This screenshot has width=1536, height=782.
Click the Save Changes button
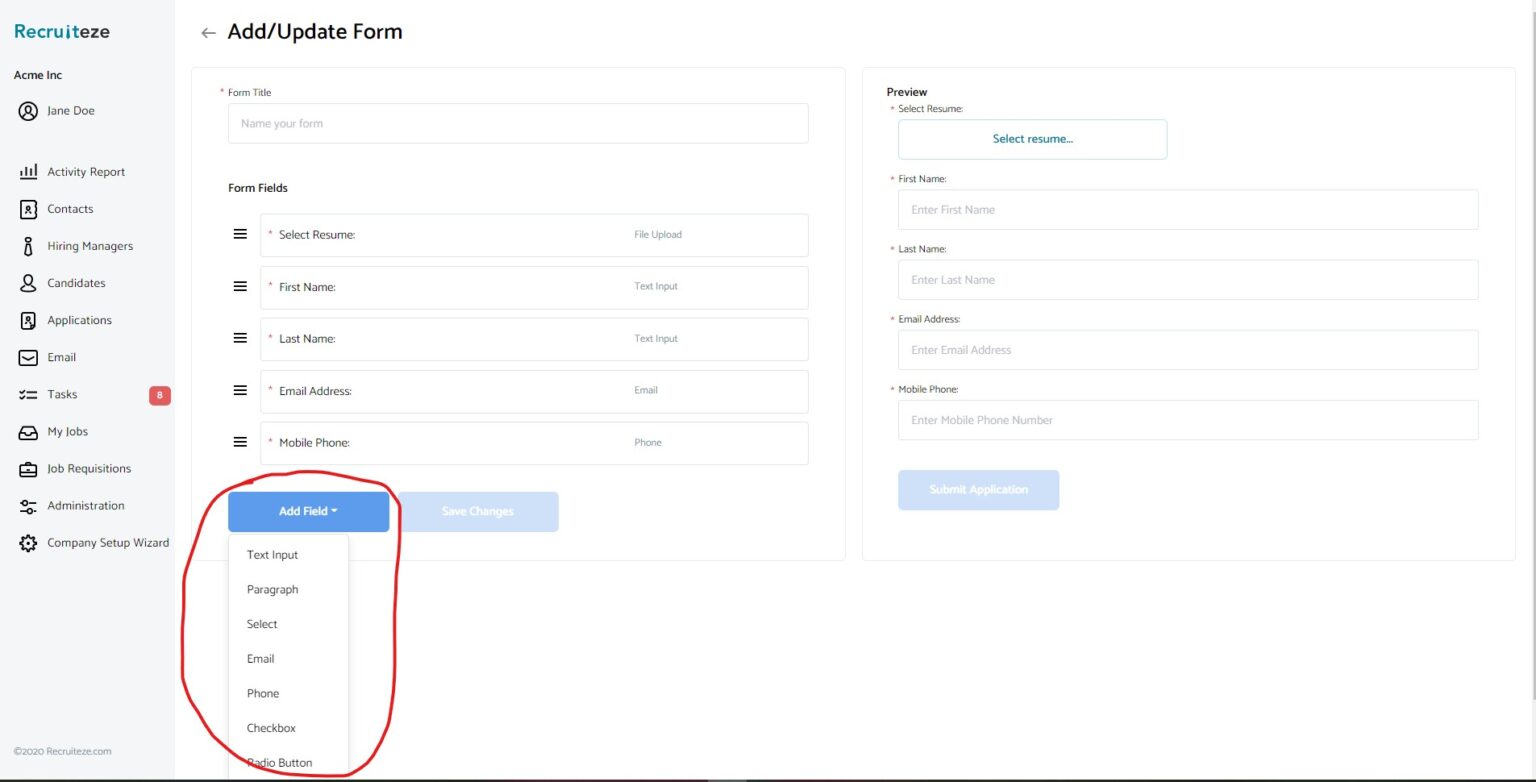tap(478, 511)
